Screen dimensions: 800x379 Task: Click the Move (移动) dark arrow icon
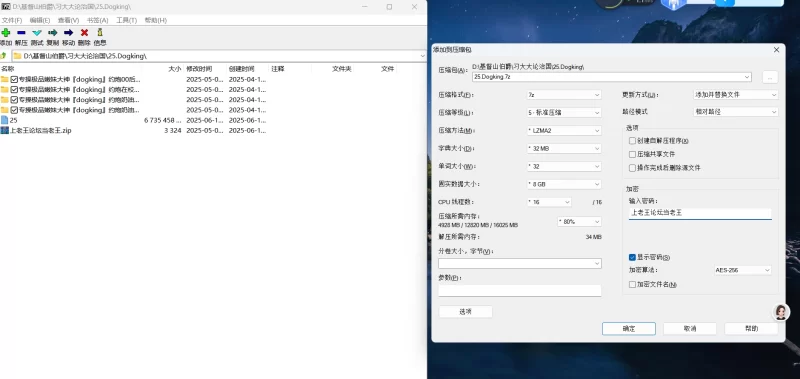coord(68,33)
